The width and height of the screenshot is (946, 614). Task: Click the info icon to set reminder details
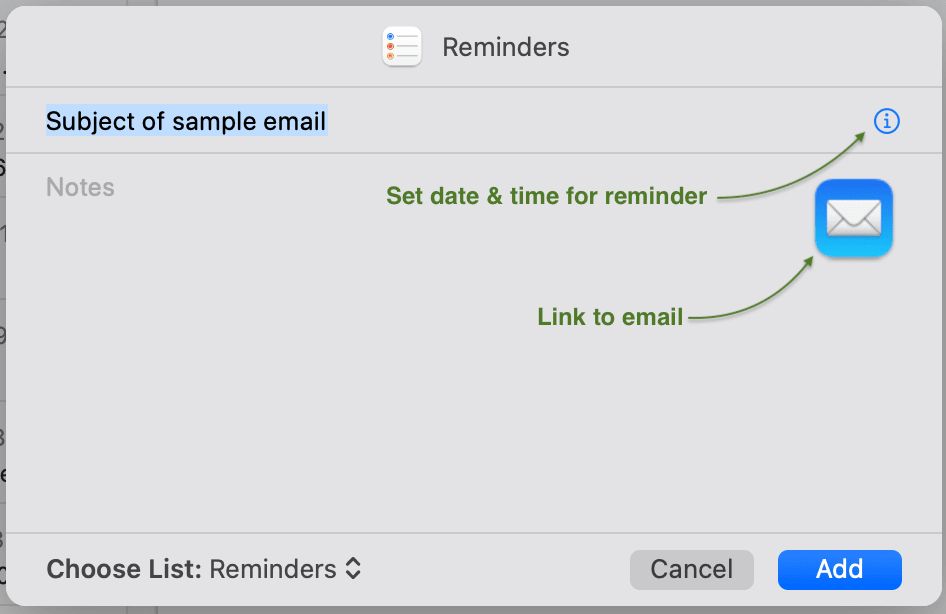[x=886, y=122]
